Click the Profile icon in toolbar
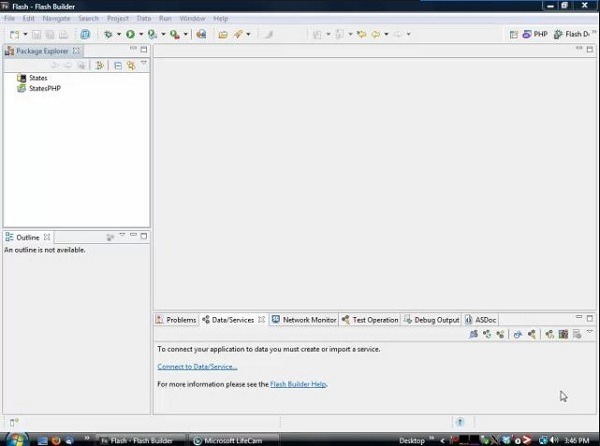 tap(152, 34)
